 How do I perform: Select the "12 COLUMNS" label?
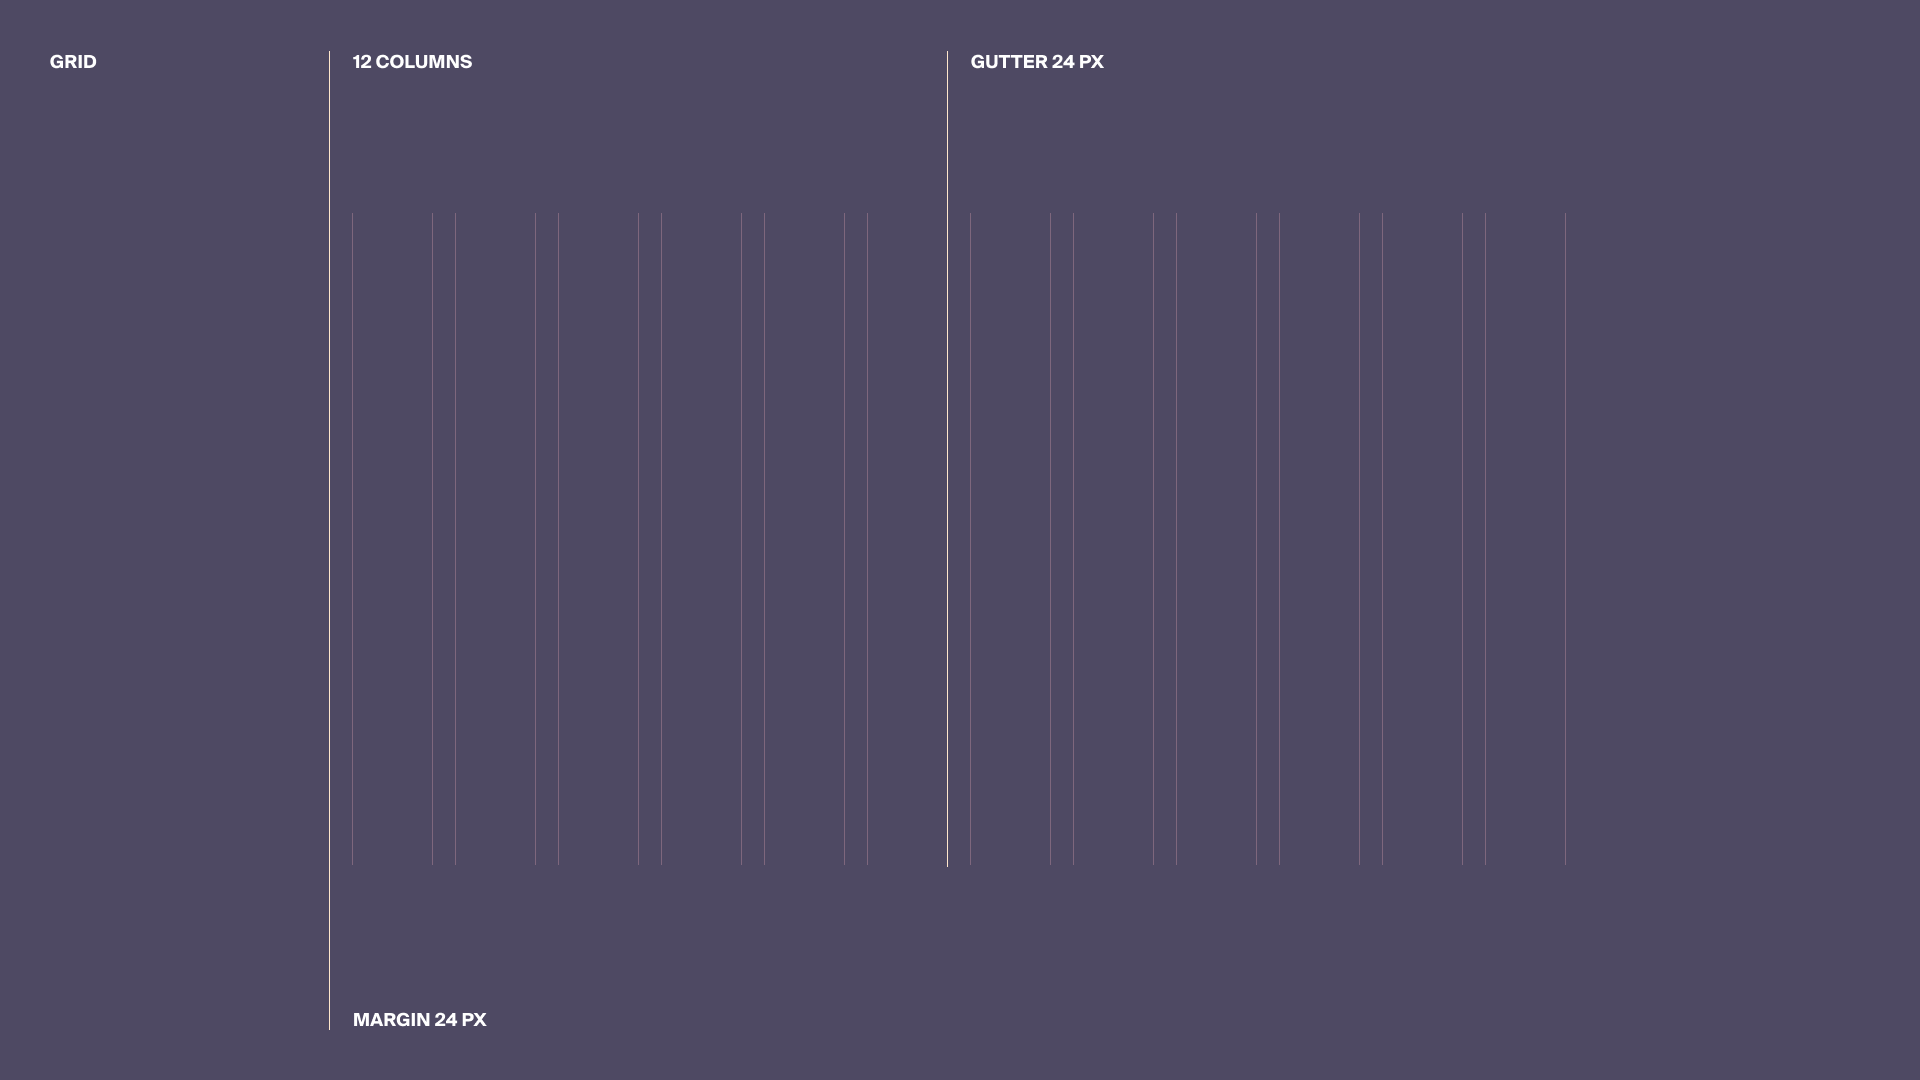click(412, 62)
